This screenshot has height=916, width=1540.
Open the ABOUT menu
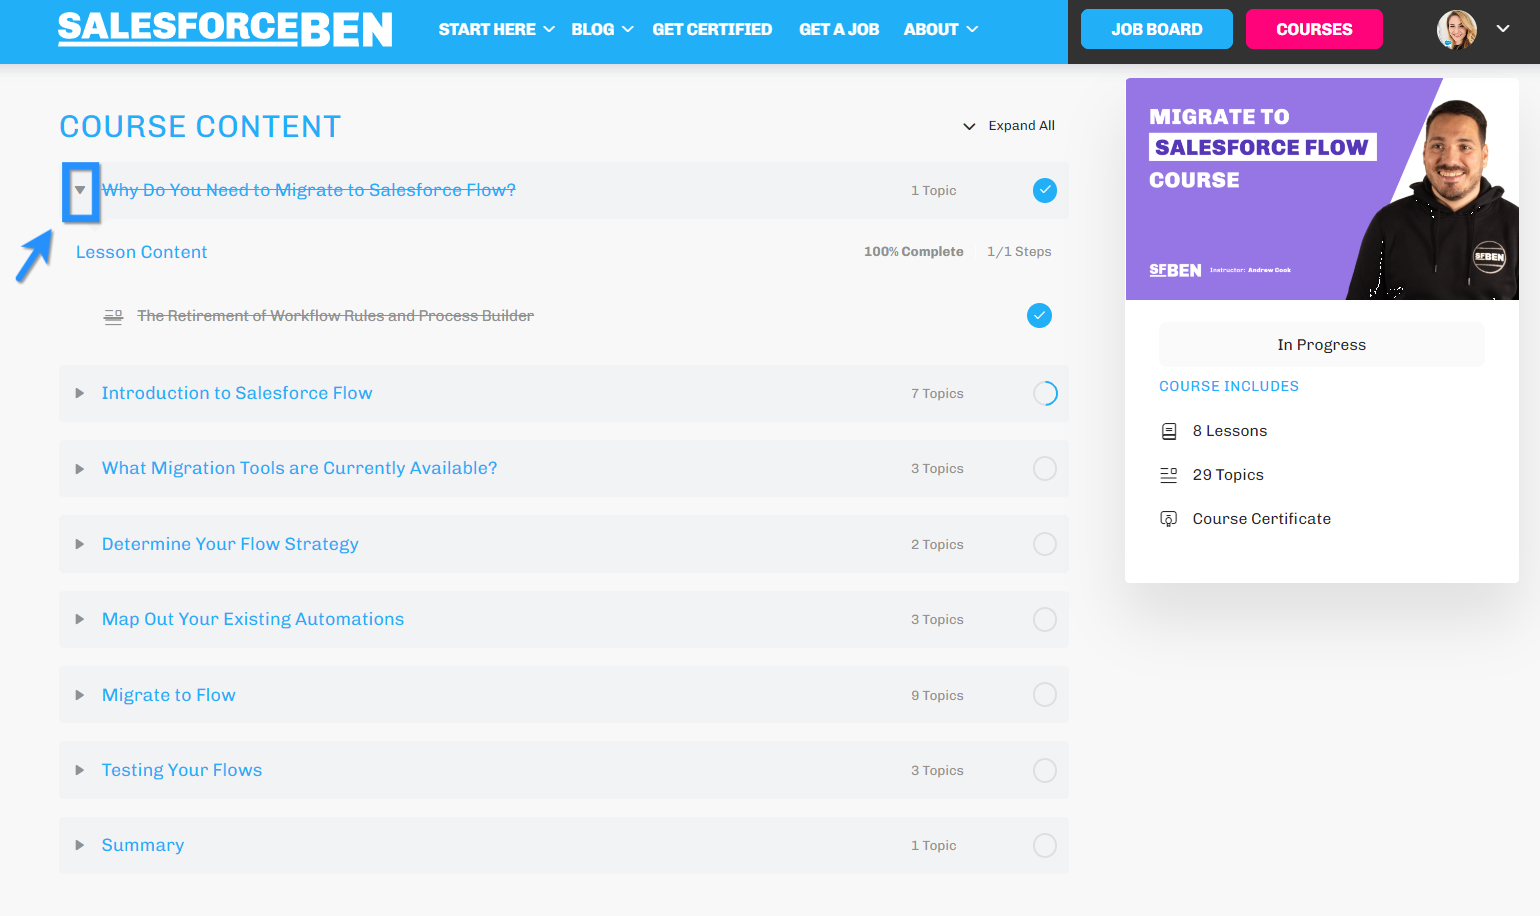coord(940,30)
